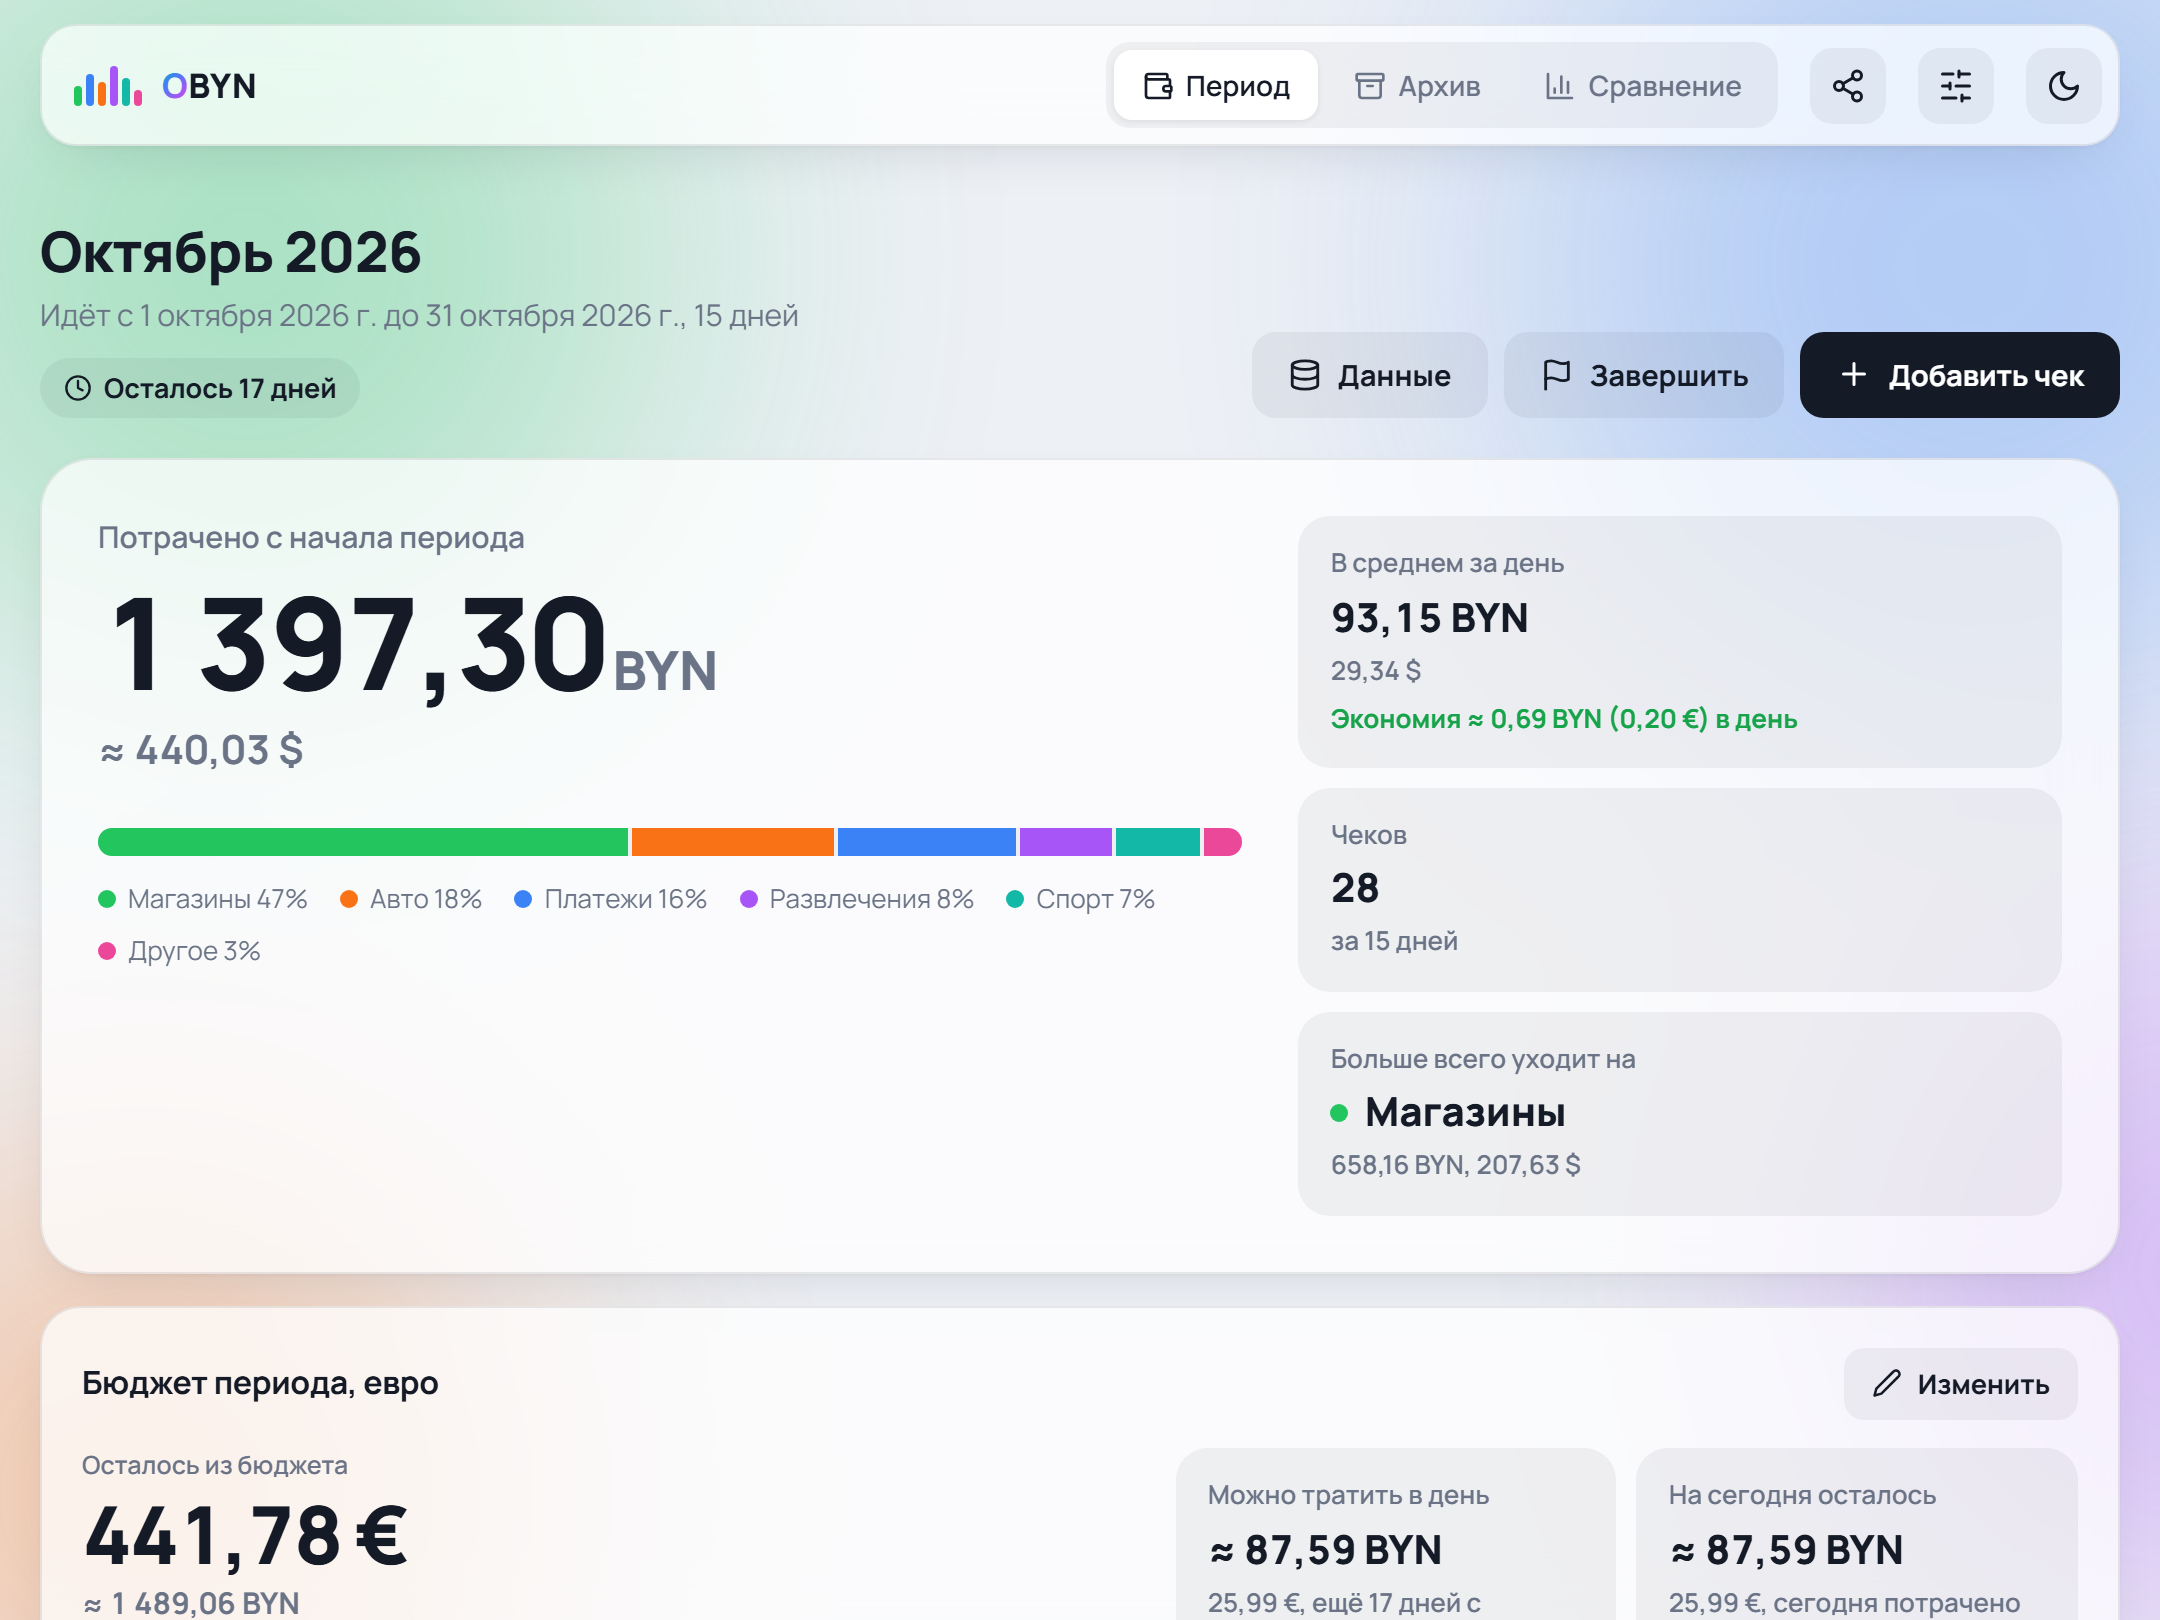The height and width of the screenshot is (1620, 2160).
Task: Click the flag icon in Завершить
Action: 1557,375
